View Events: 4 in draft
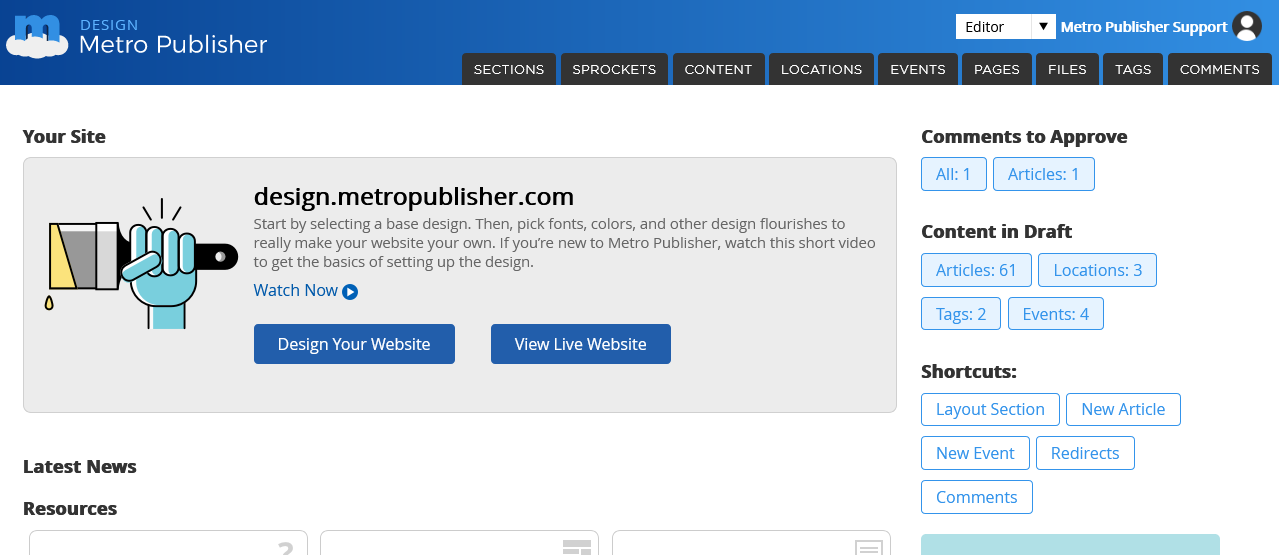This screenshot has width=1279, height=555. click(1056, 314)
